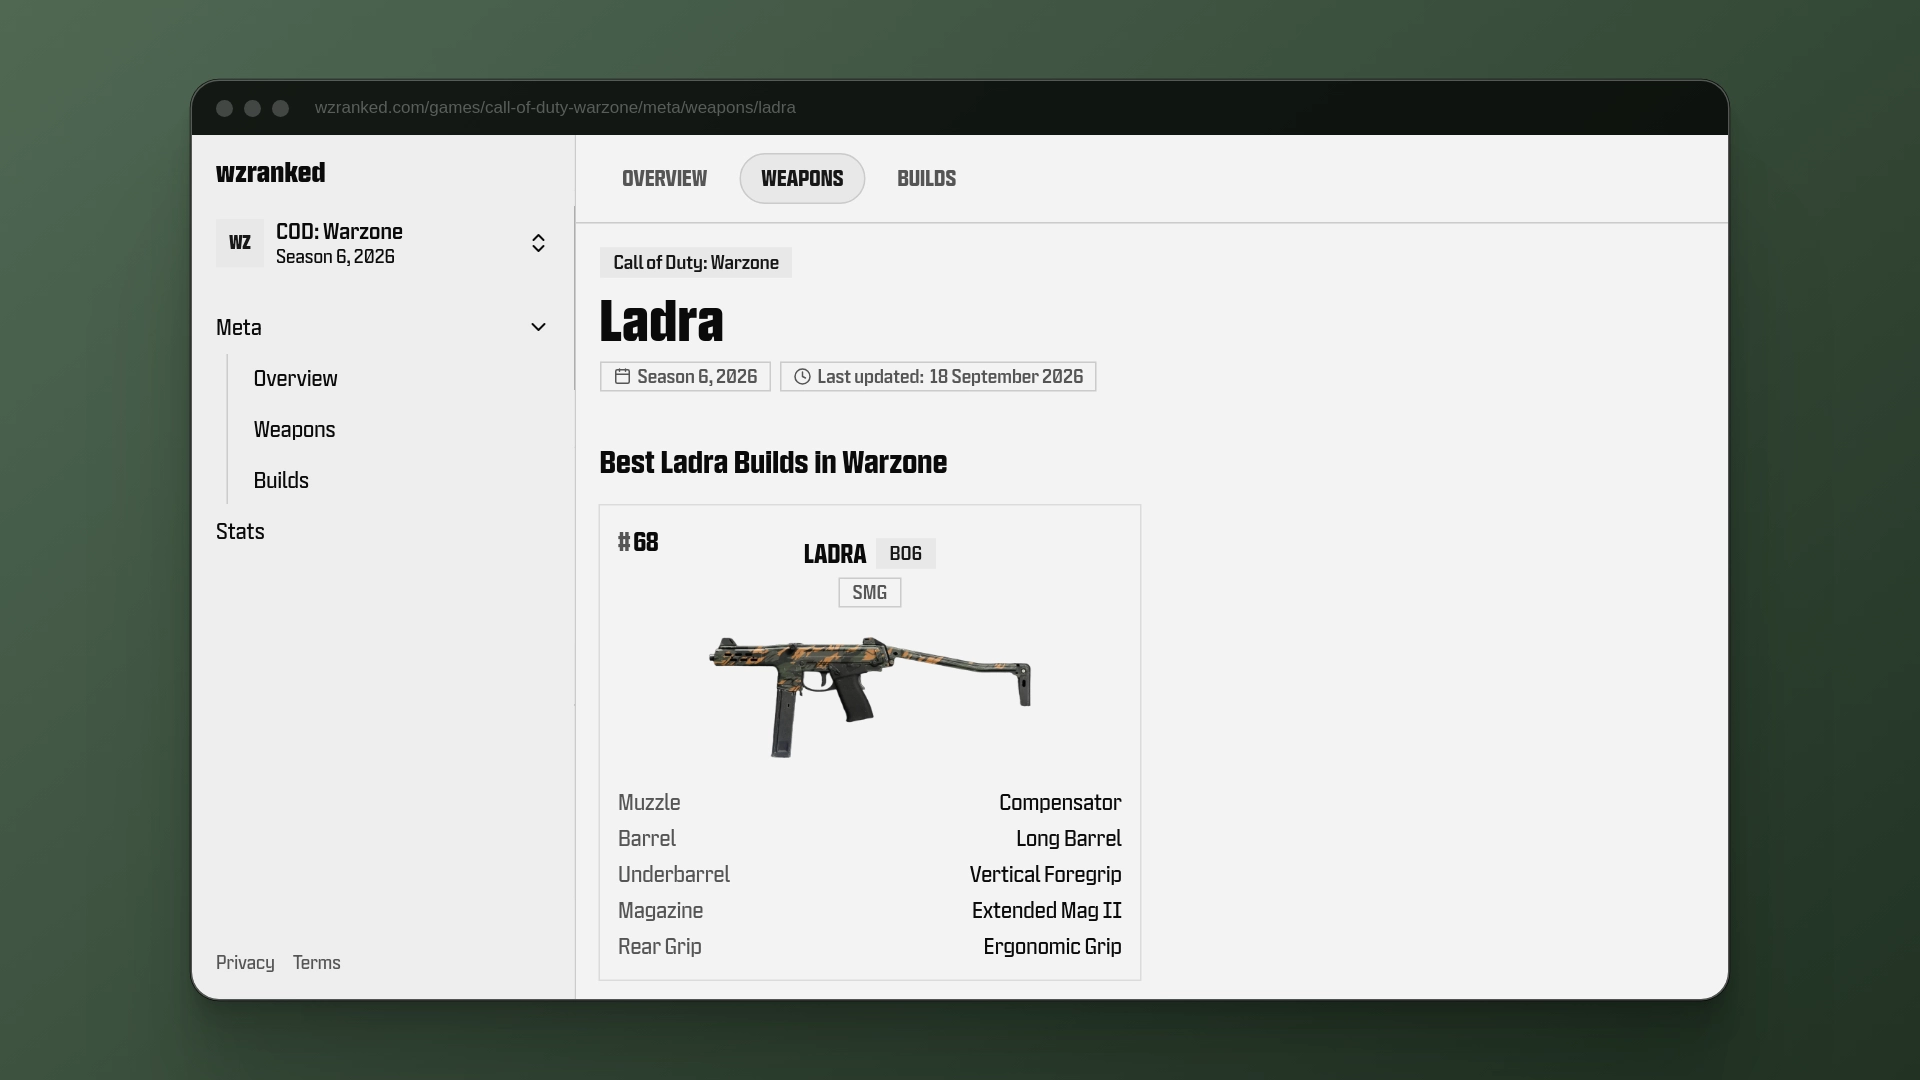
Task: Click the browser URL address bar
Action: click(555, 108)
